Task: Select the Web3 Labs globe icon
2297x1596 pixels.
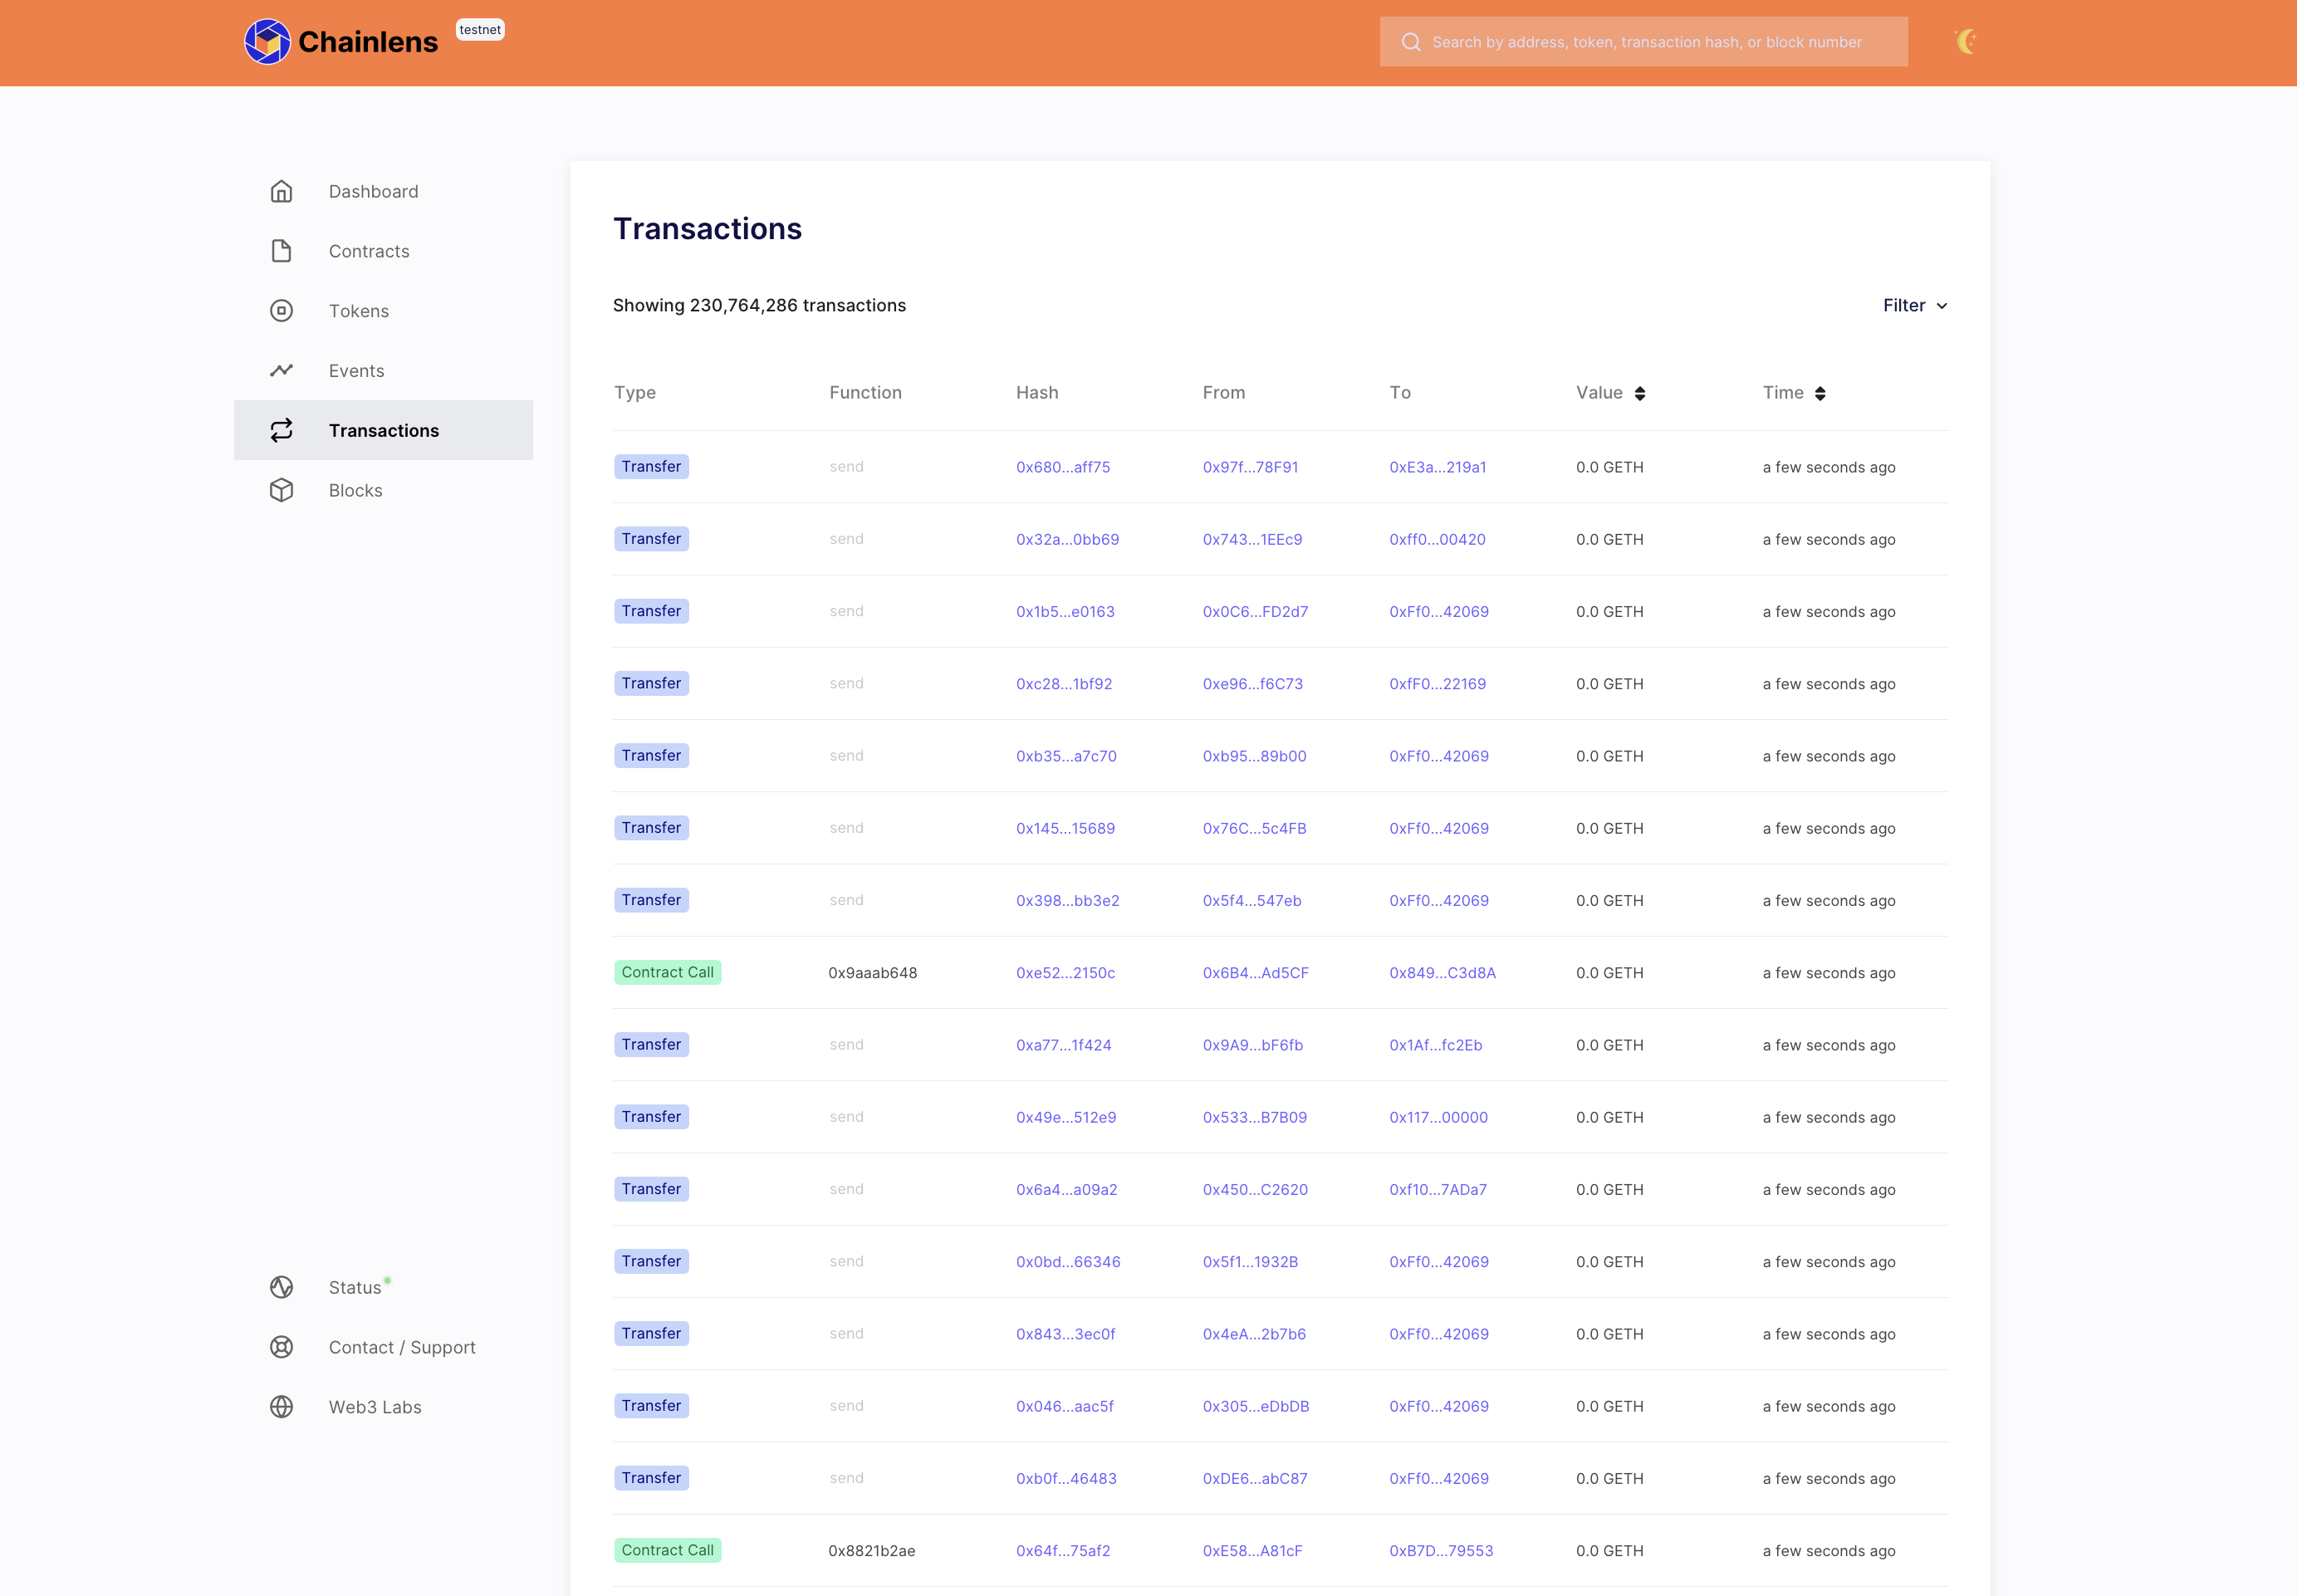Action: [281, 1406]
